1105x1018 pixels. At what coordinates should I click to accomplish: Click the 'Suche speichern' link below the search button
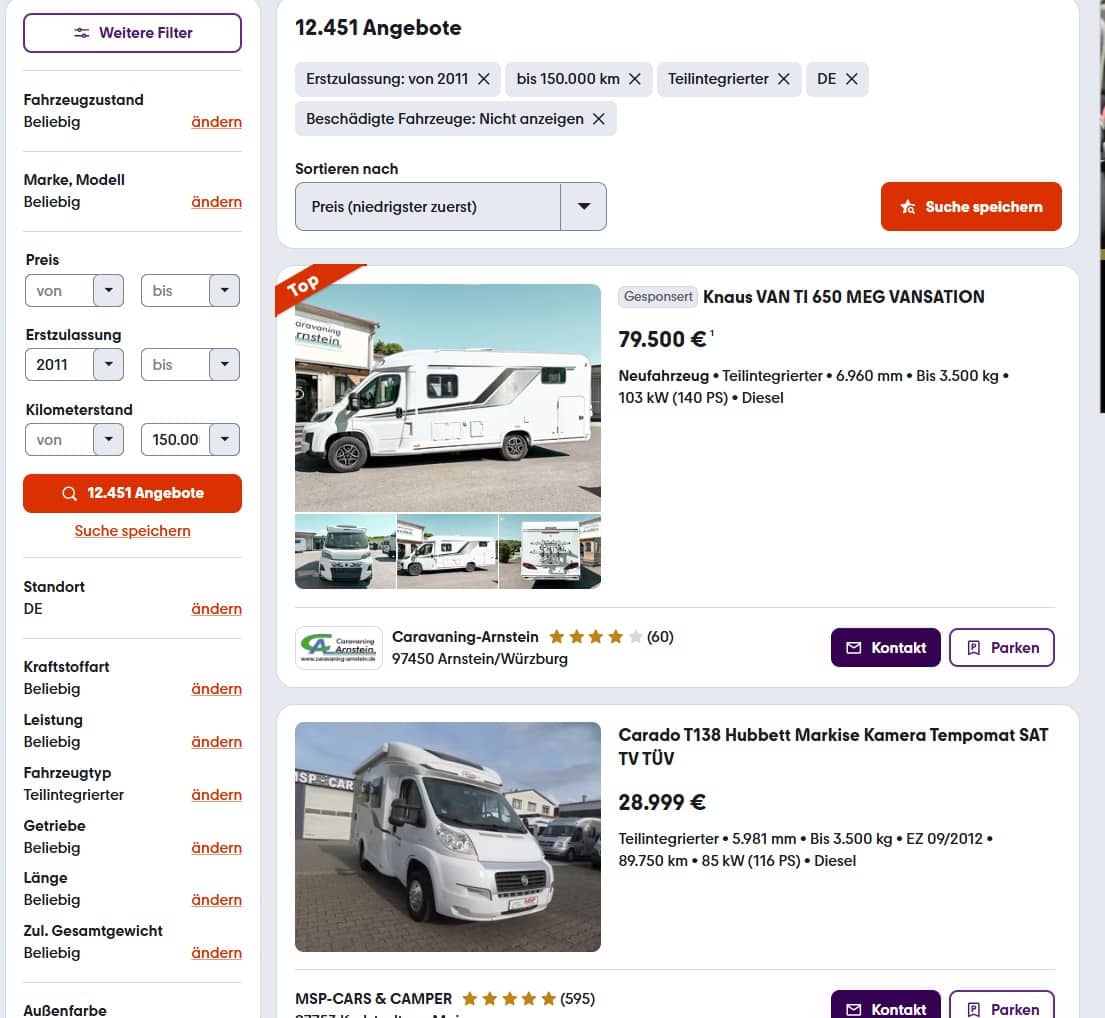pyautogui.click(x=132, y=530)
